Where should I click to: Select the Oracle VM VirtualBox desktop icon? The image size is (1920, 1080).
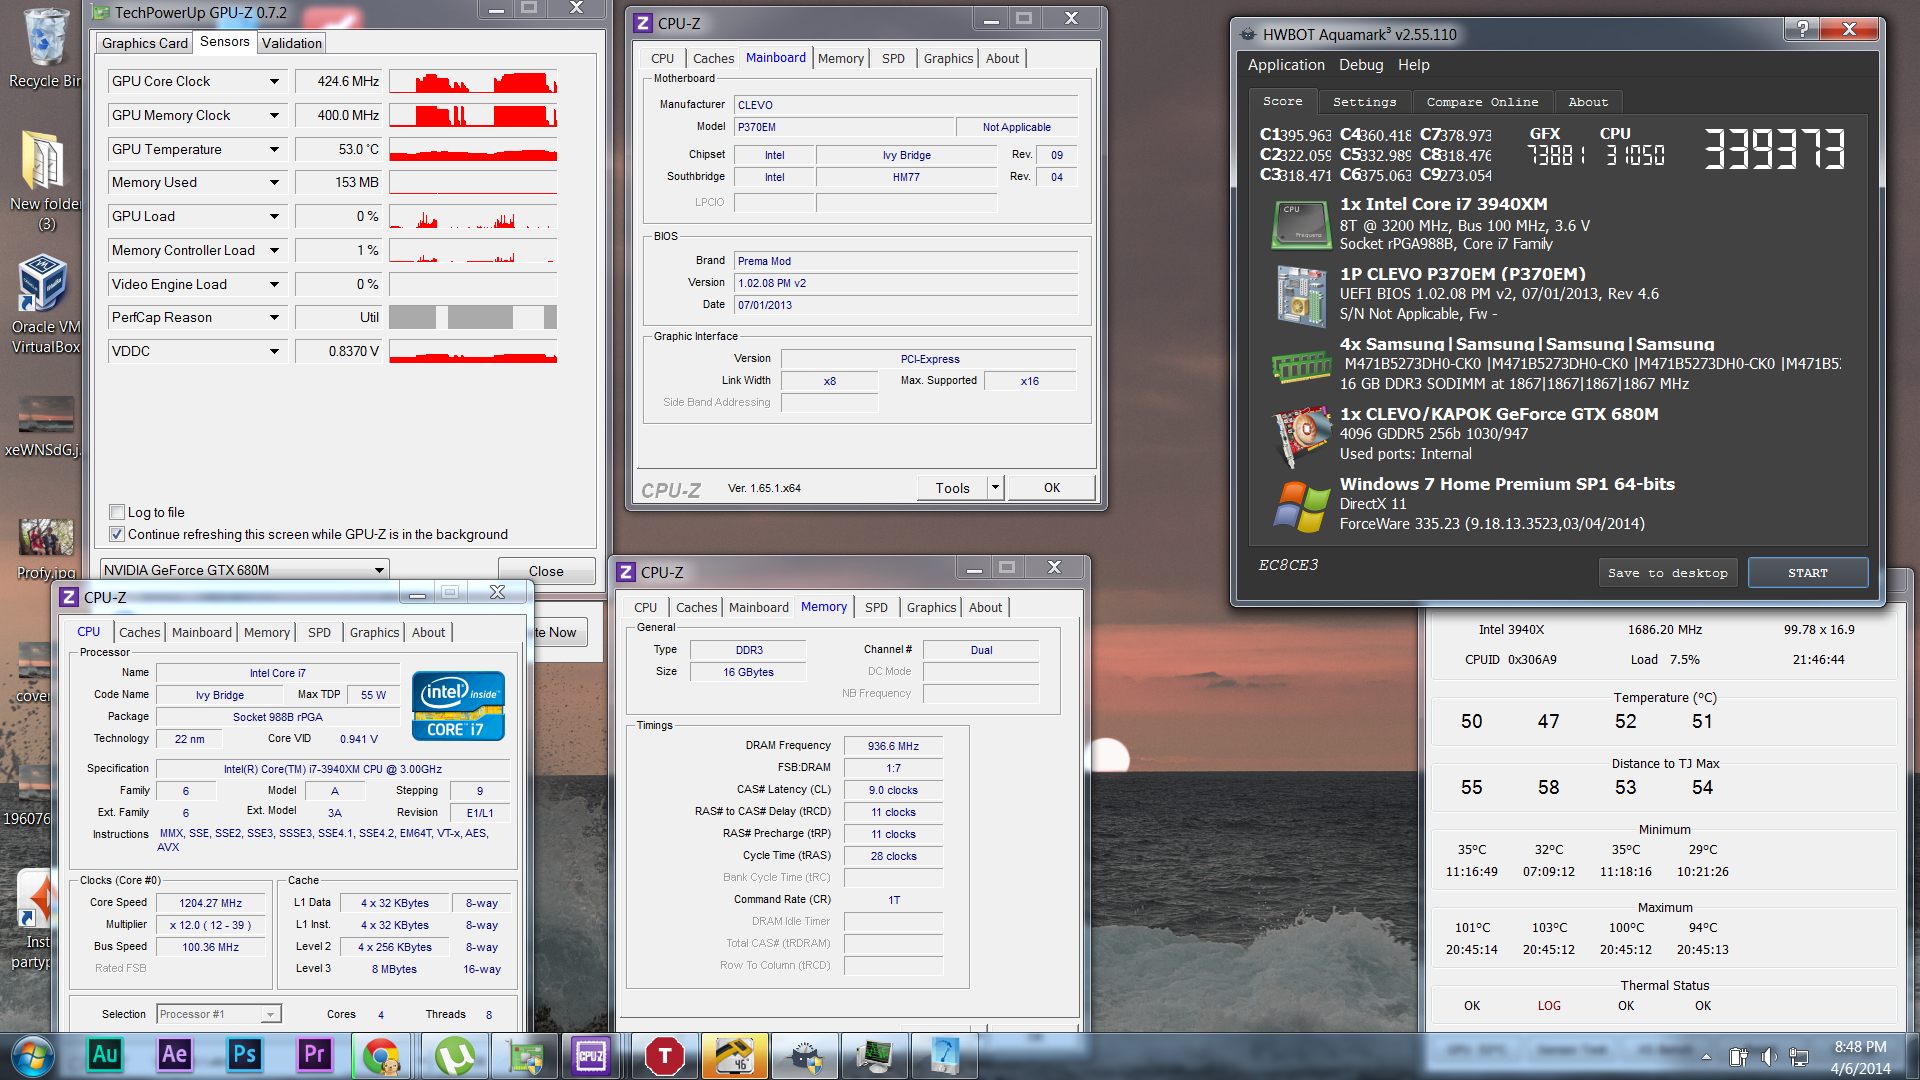point(44,305)
